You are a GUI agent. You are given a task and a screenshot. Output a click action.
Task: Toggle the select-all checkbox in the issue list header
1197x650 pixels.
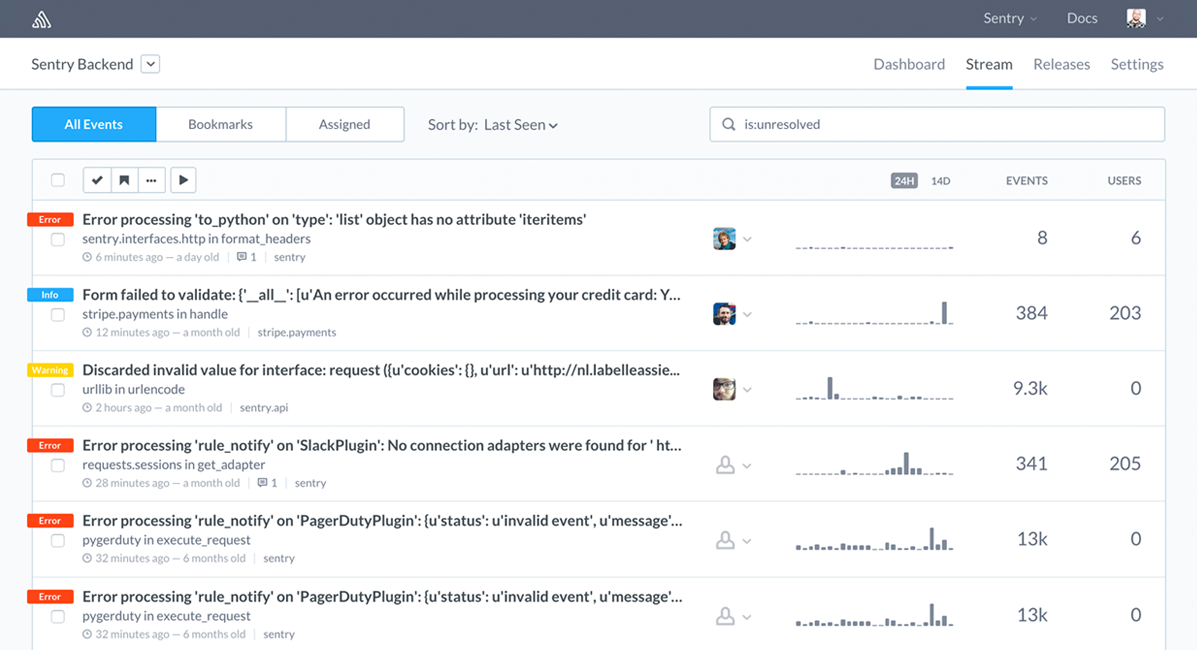click(58, 180)
